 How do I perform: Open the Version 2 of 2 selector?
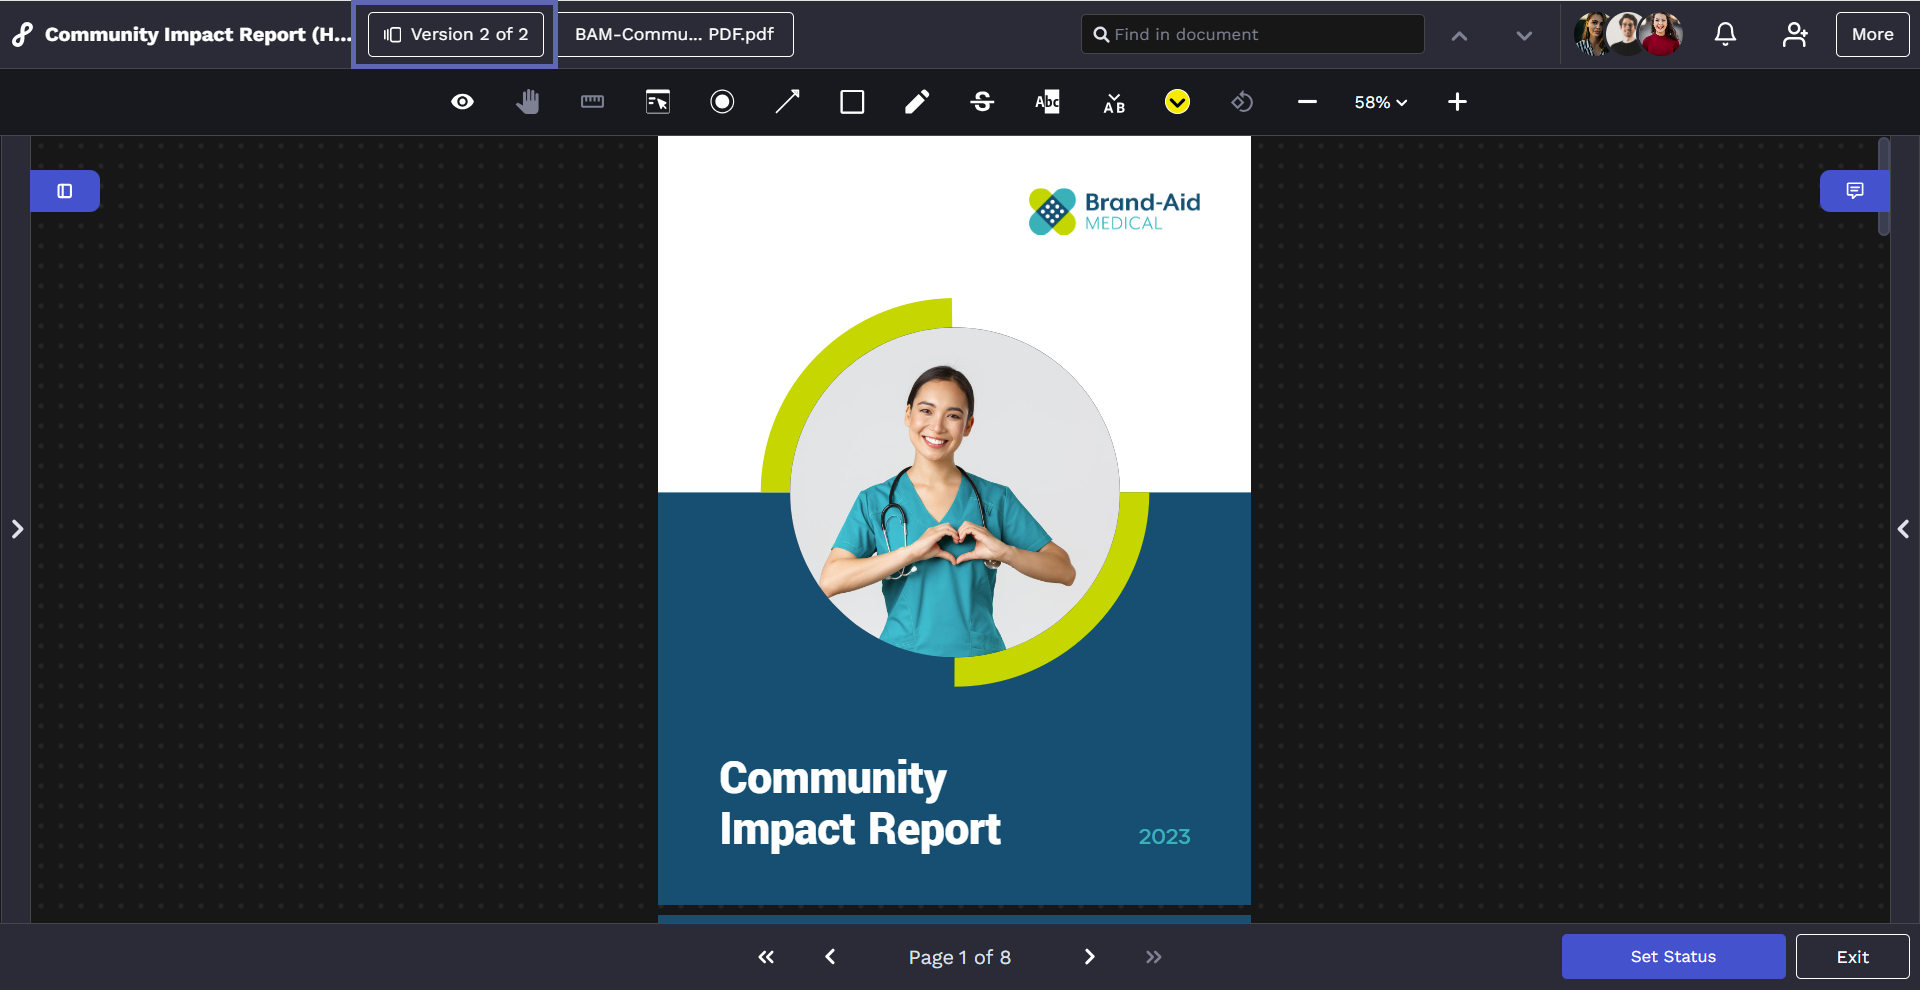coord(456,34)
